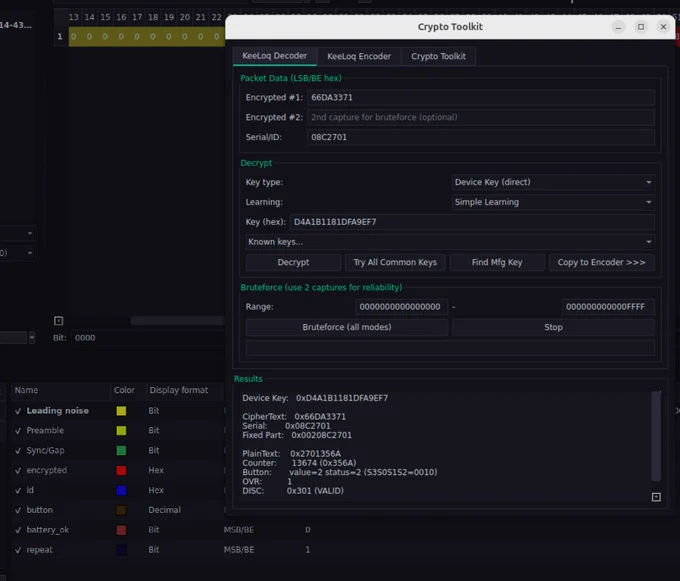Minimize the Crypto Toolkit window

click(x=618, y=27)
